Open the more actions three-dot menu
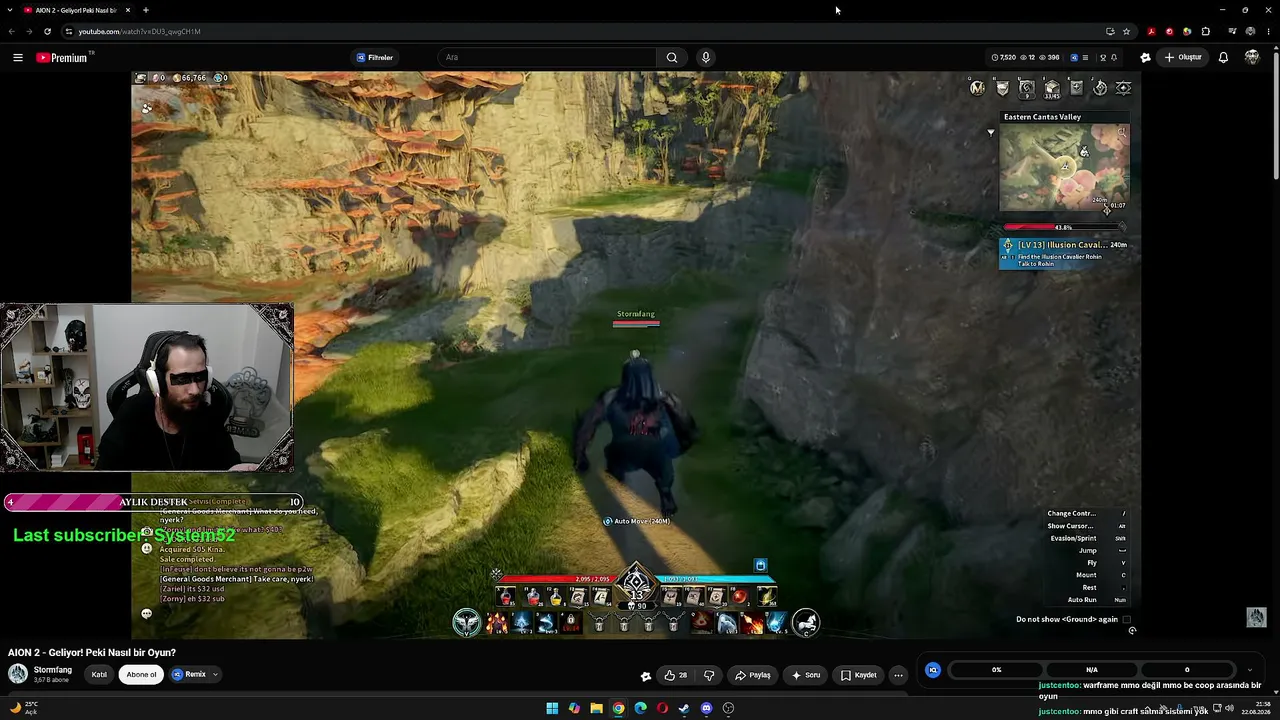This screenshot has height=720, width=1280. tap(898, 675)
